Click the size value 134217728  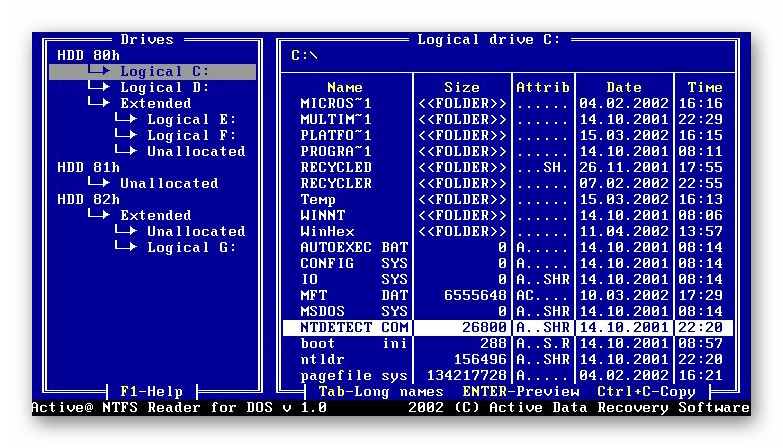click(466, 375)
